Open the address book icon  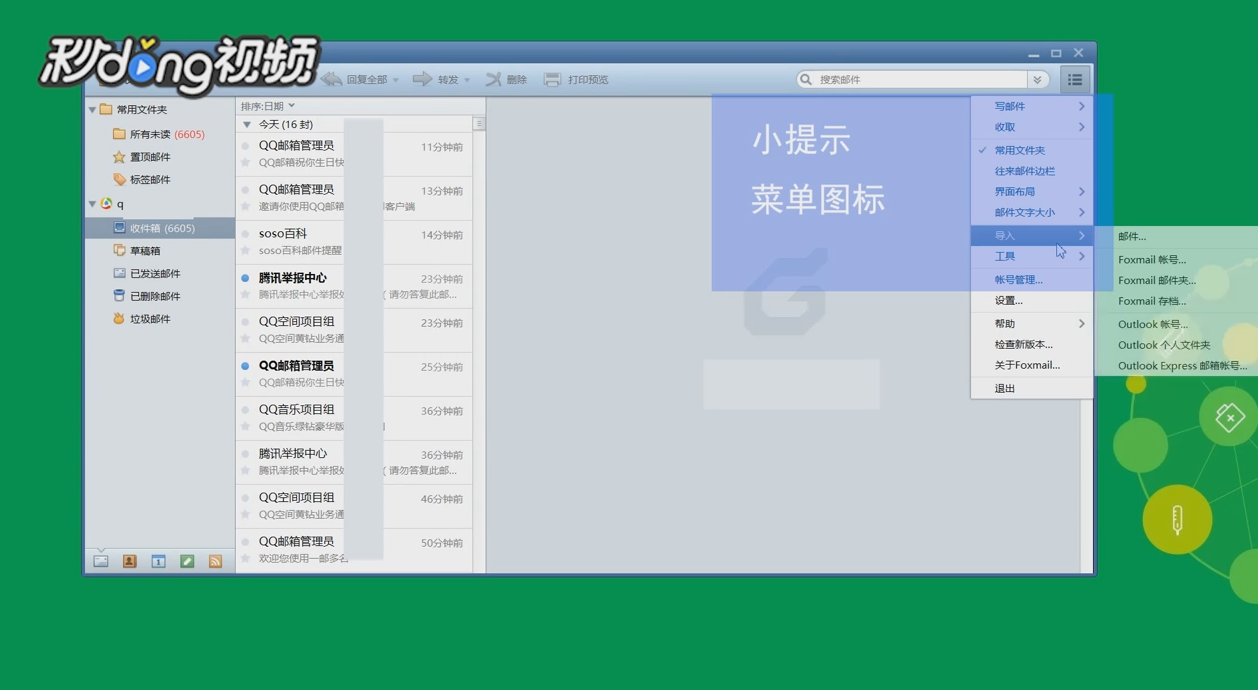point(129,561)
